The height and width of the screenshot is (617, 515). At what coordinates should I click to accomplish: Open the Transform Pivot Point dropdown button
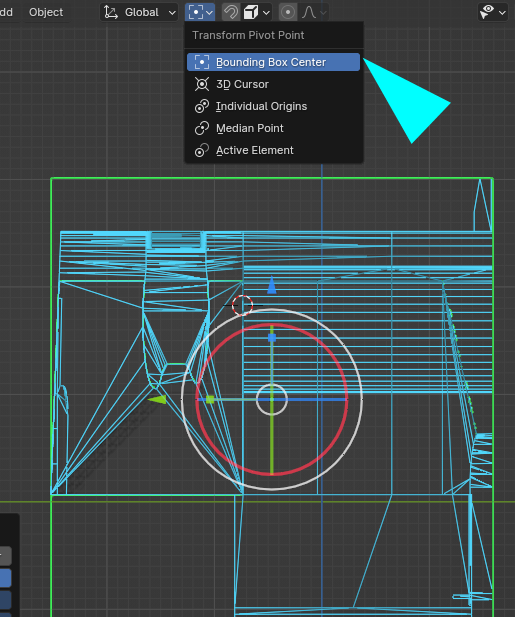[x=200, y=13]
